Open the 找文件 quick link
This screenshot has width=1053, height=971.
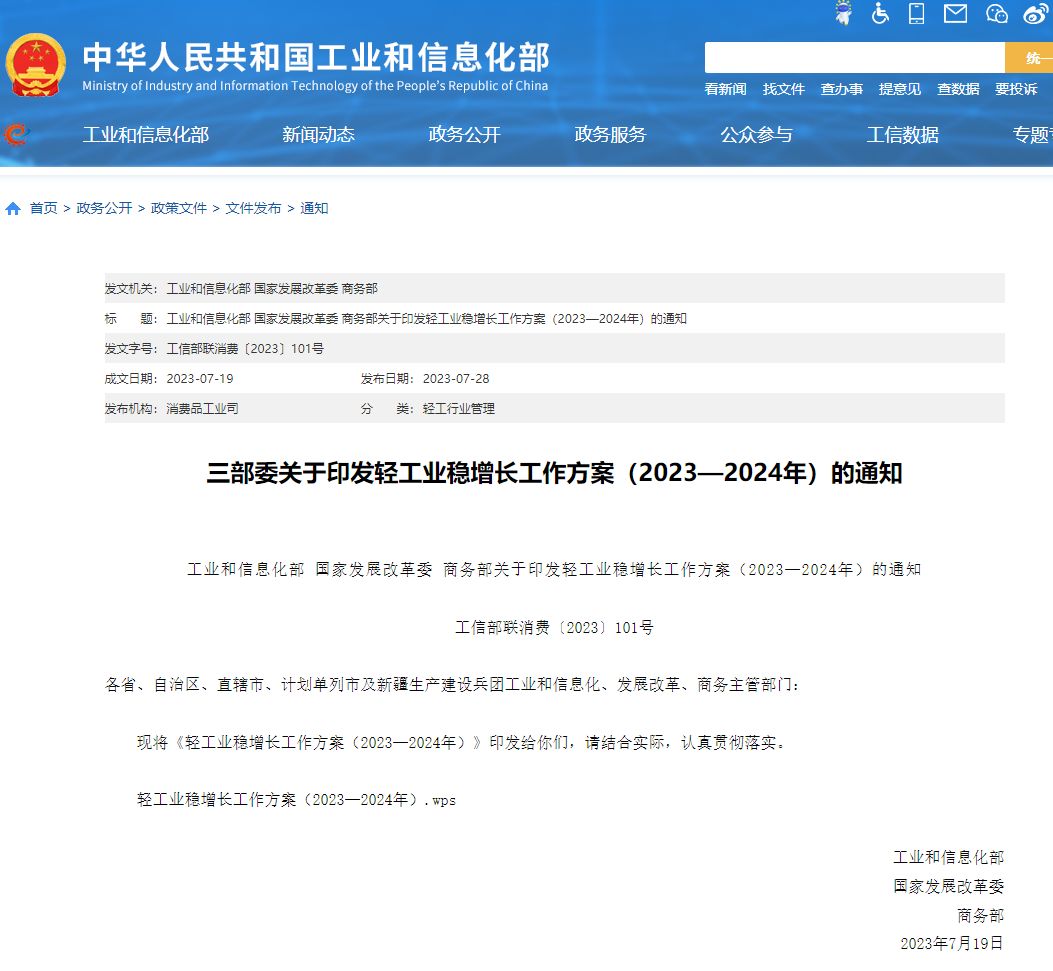tap(784, 89)
